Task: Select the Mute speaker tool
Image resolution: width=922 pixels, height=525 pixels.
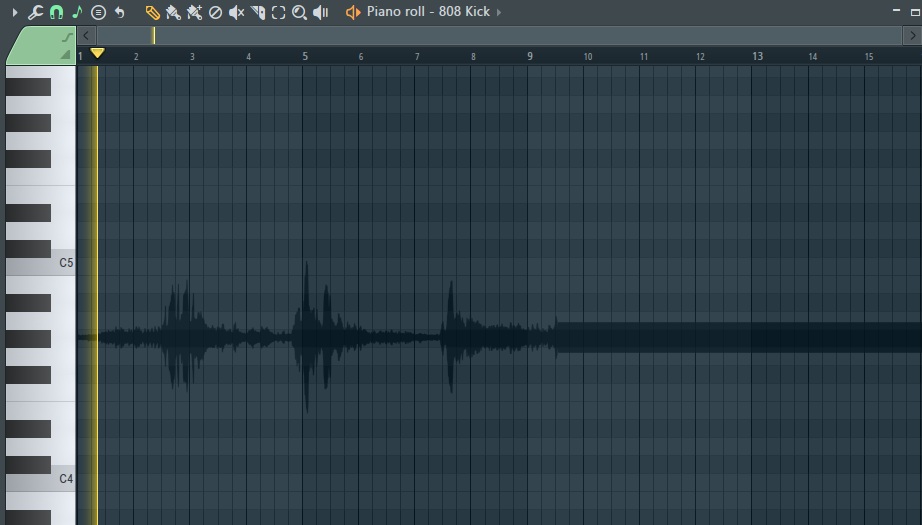Action: click(237, 12)
